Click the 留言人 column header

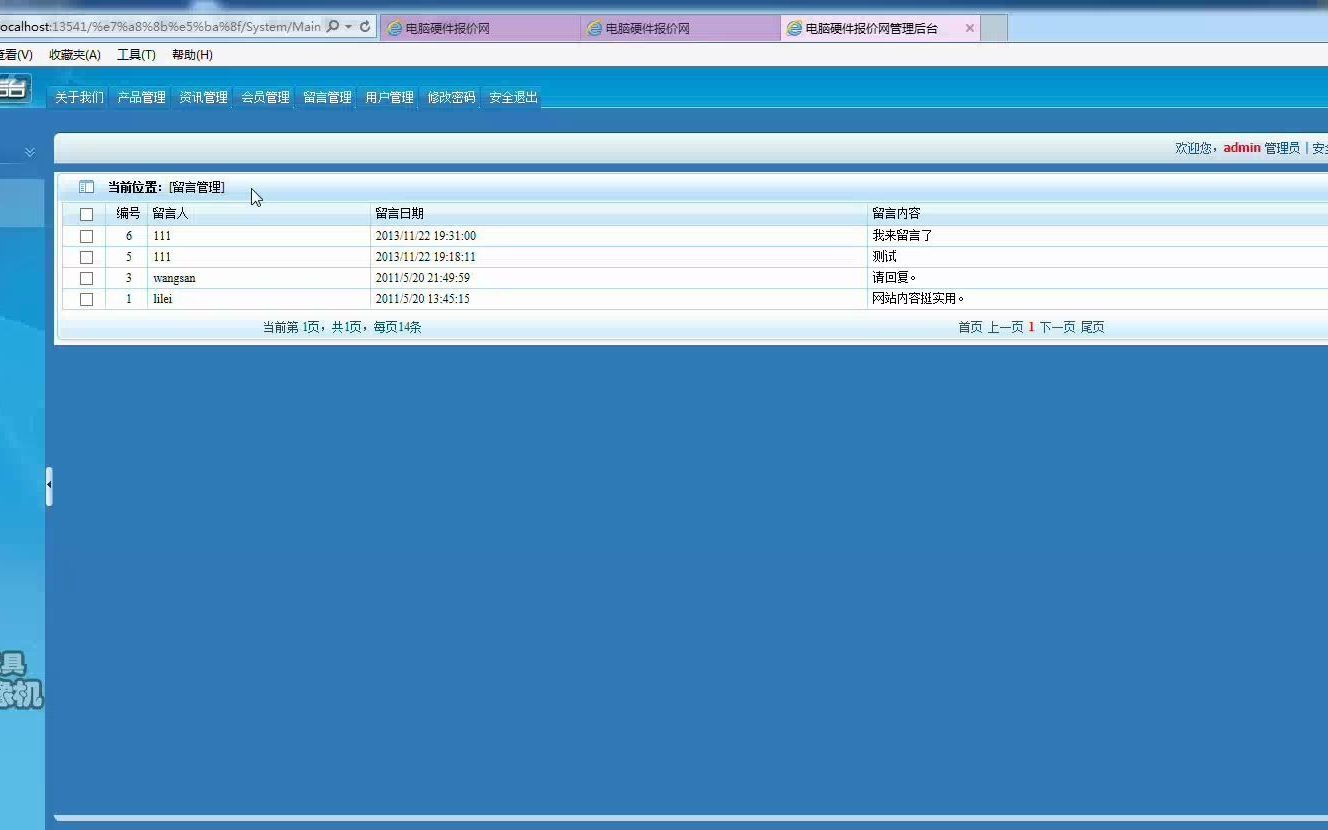[x=170, y=213]
